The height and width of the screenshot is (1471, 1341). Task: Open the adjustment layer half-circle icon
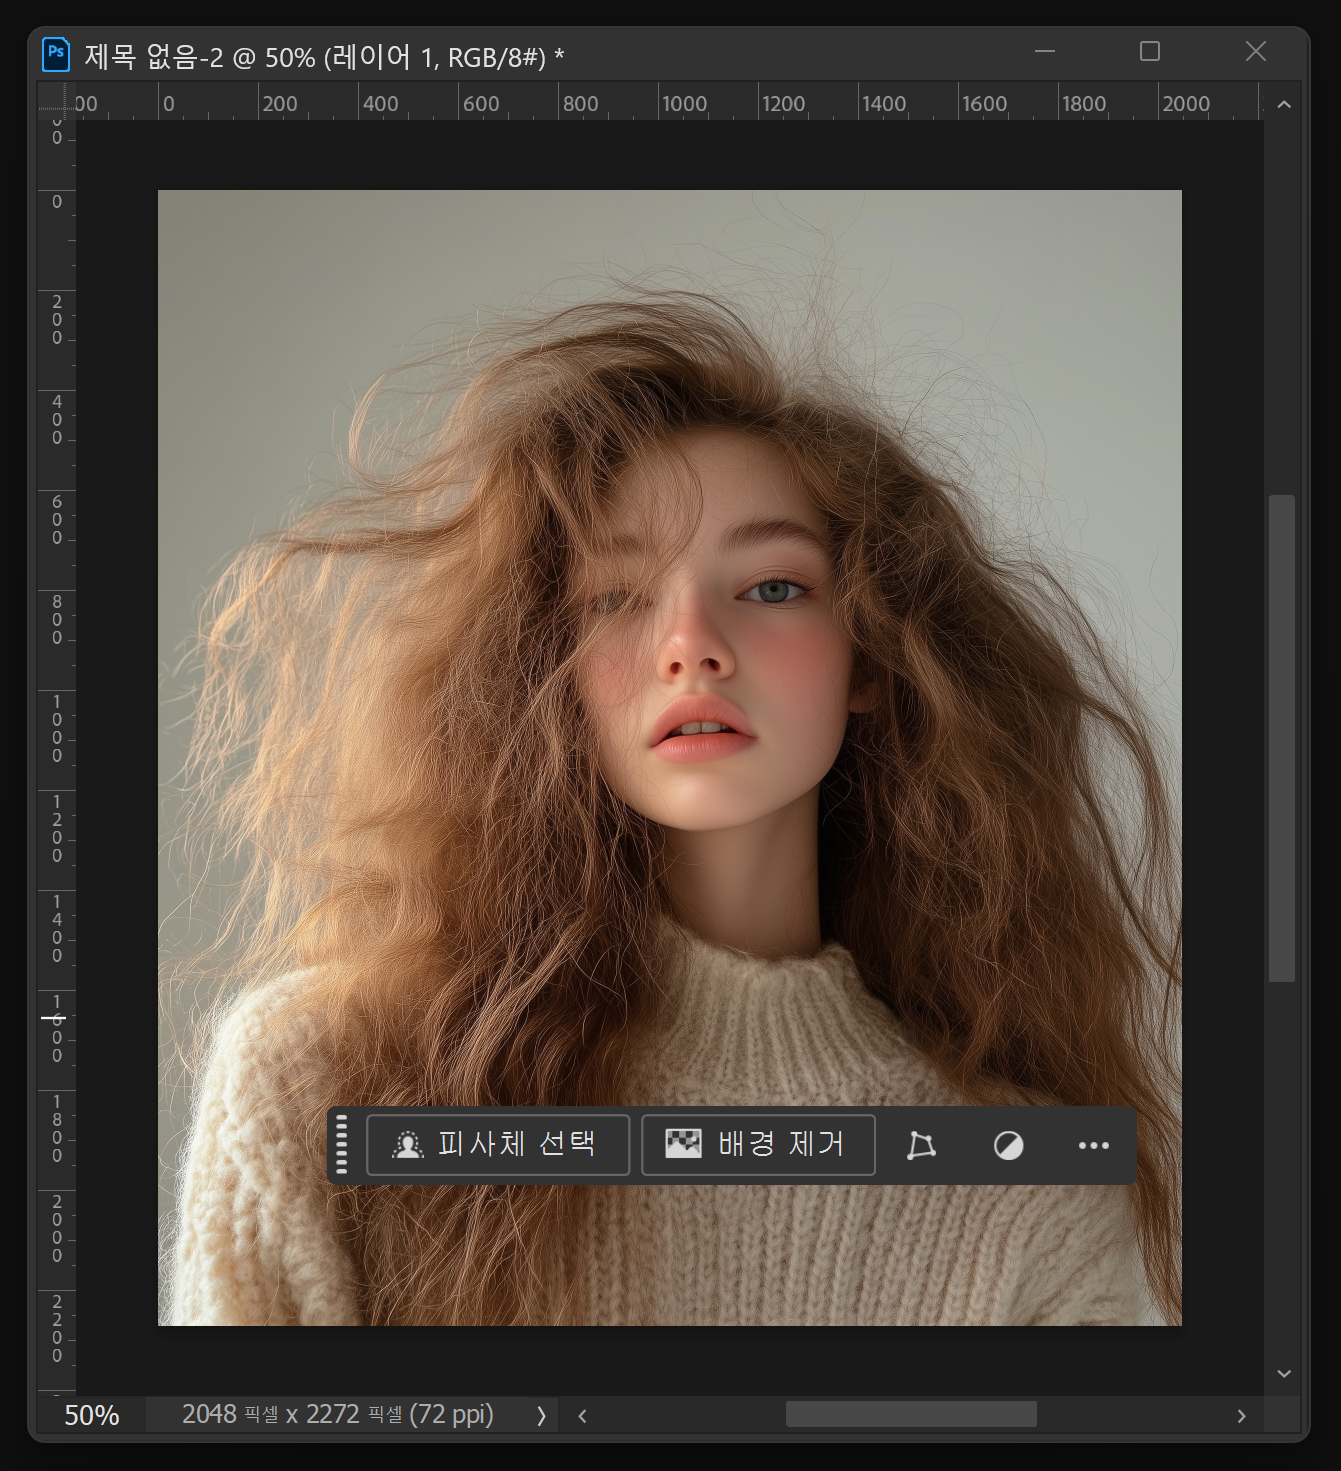1008,1146
